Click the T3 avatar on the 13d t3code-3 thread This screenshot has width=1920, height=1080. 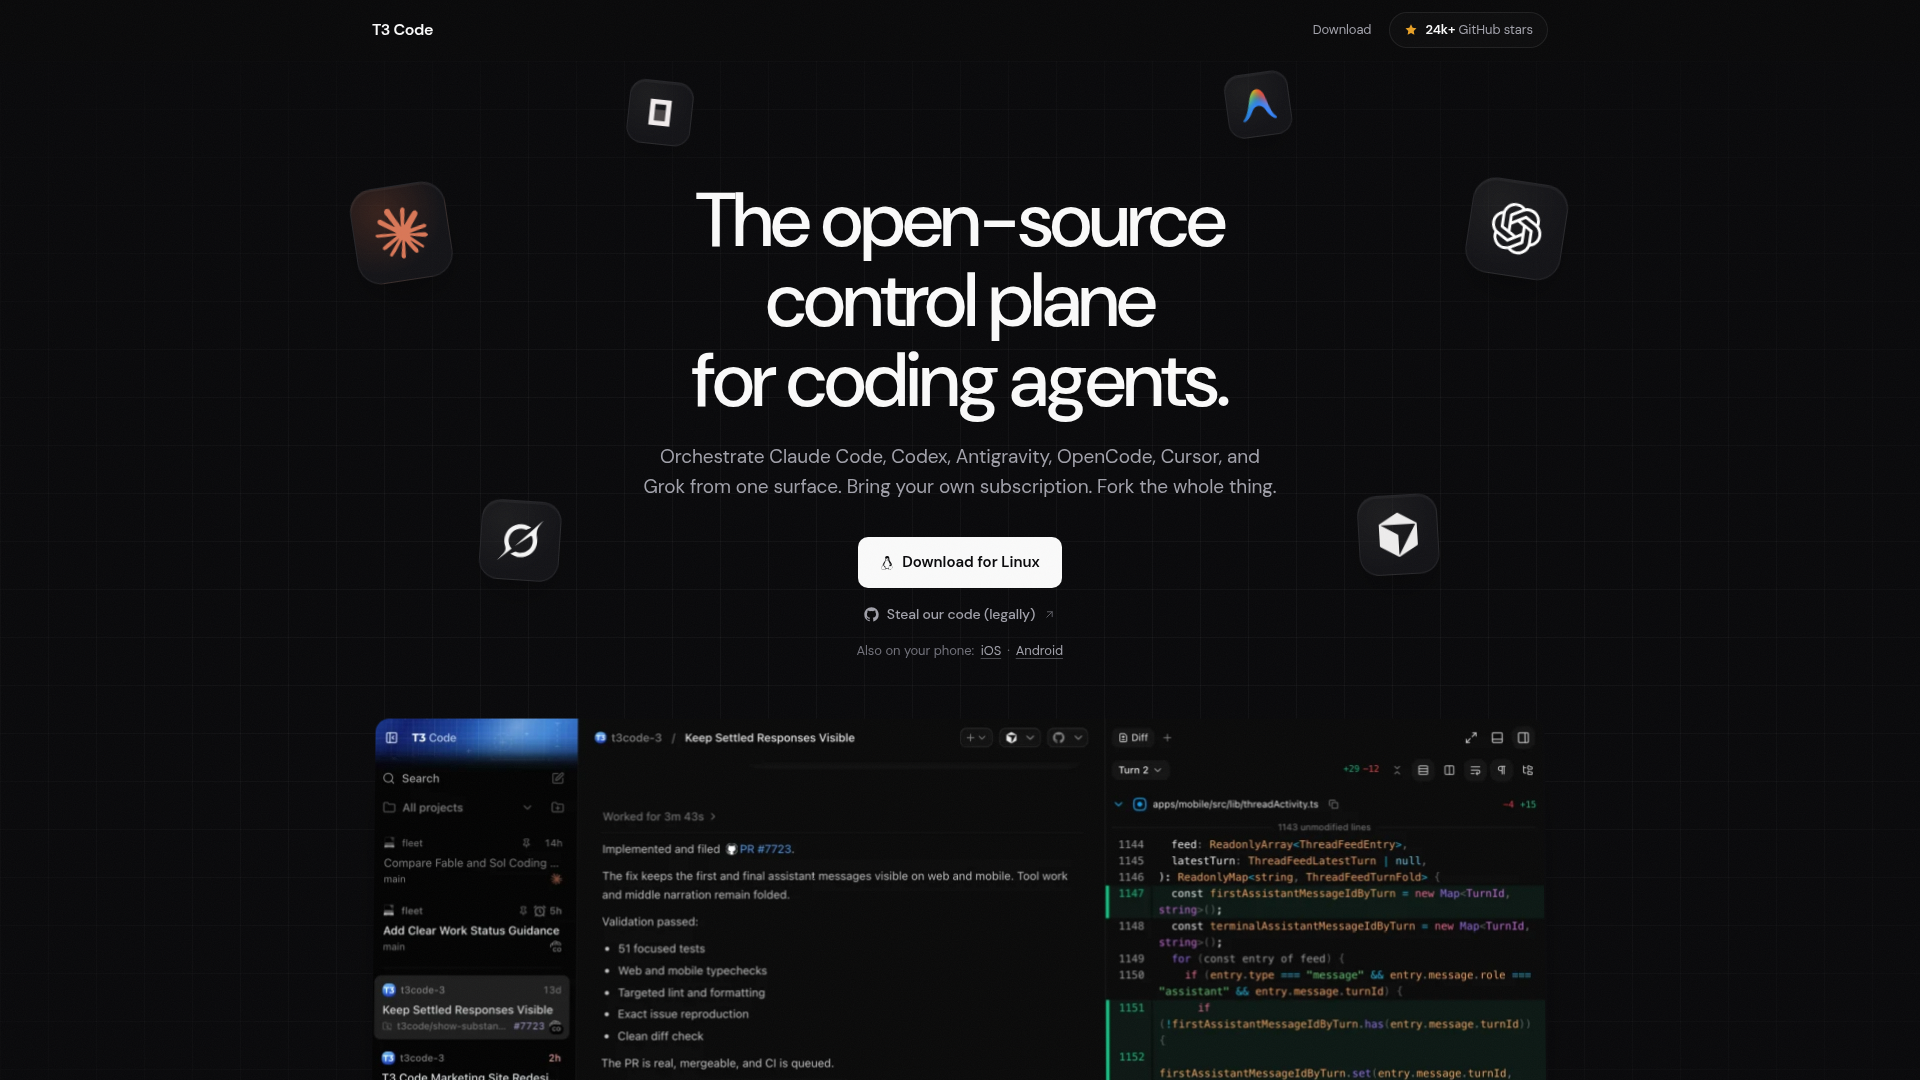click(389, 990)
